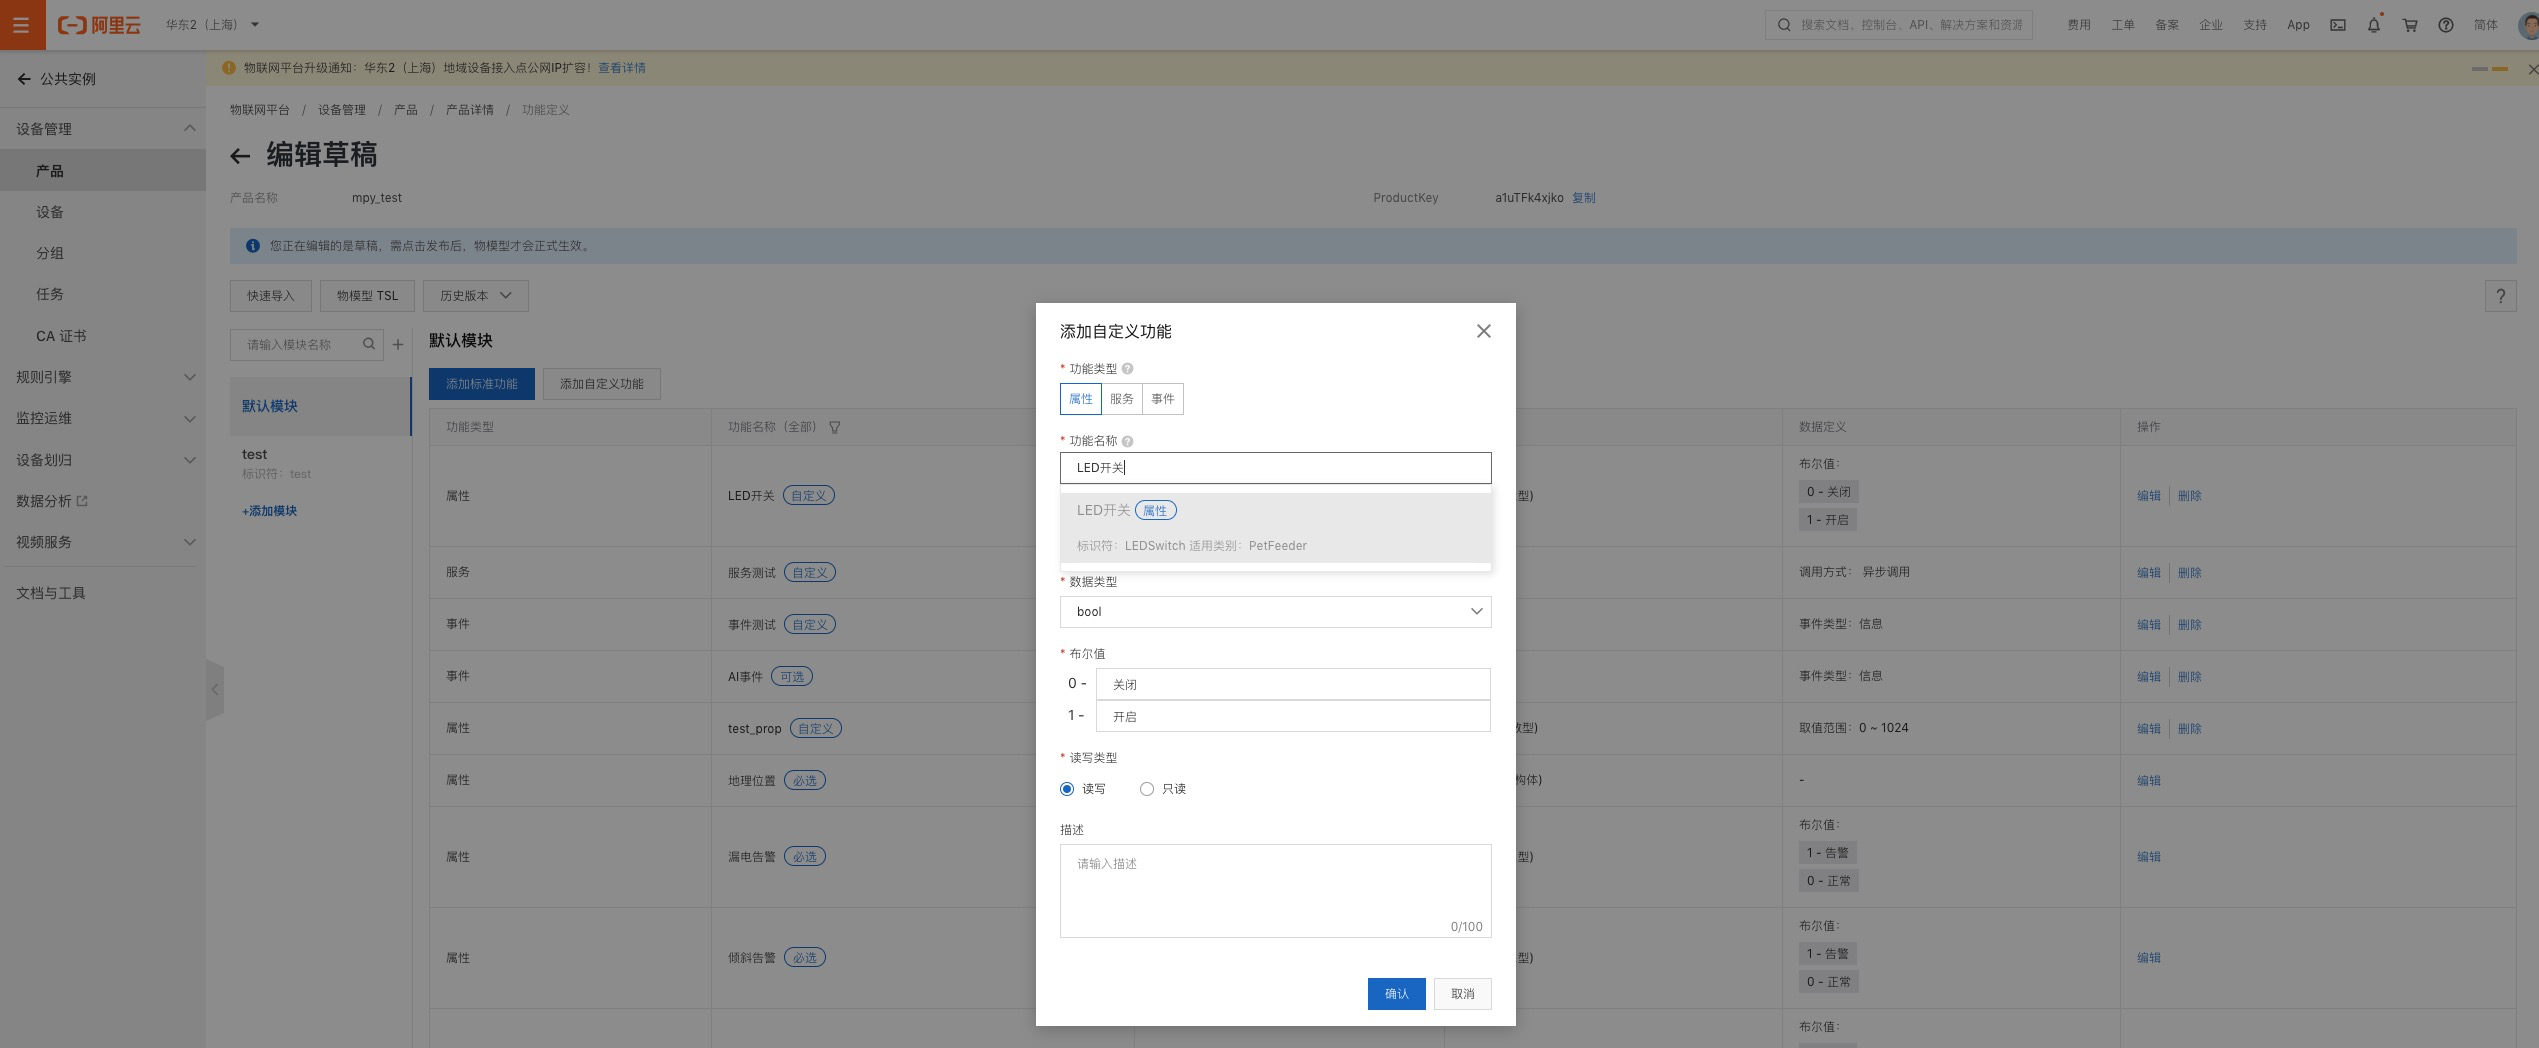Screen dimensions: 2539x1048
Task: Delete the test_prop row
Action: tap(2190, 728)
